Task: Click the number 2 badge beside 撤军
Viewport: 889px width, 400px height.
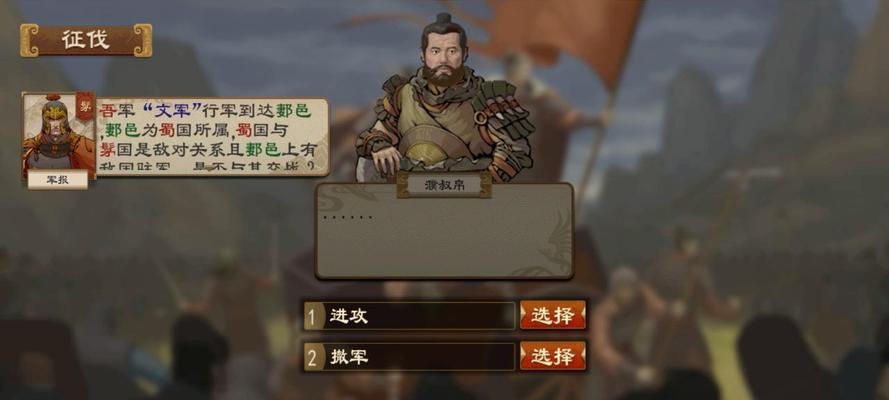Action: [x=312, y=357]
